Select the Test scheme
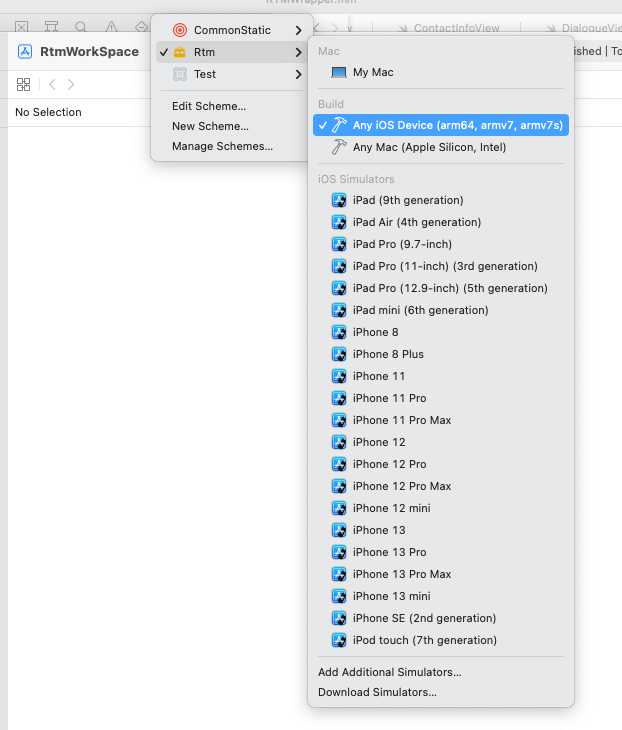The image size is (622, 730). point(231,74)
